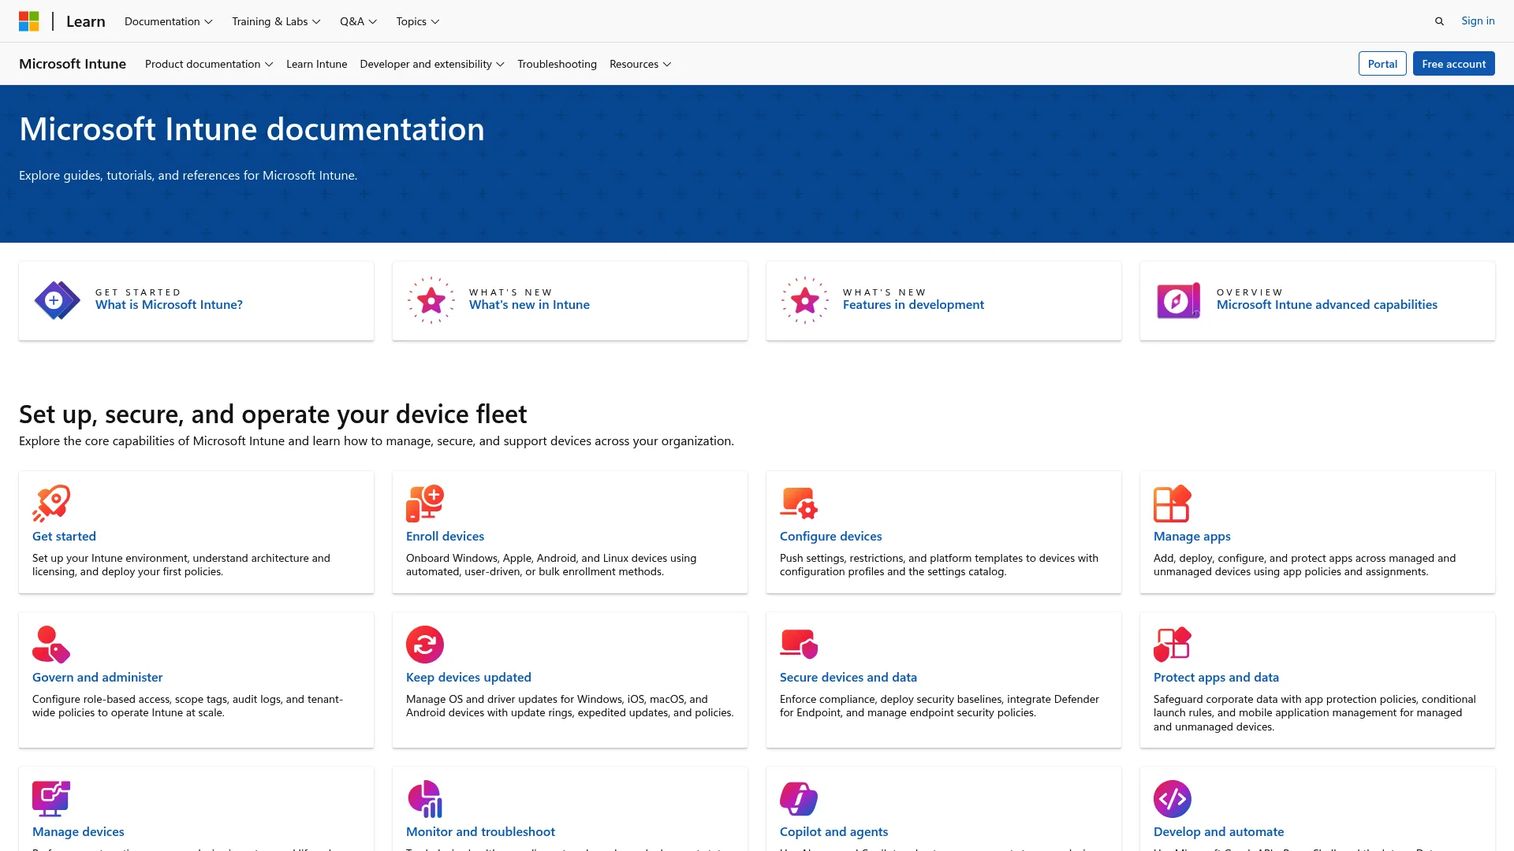The height and width of the screenshot is (851, 1514).
Task: Open the Manage devices link
Action: [x=78, y=831]
